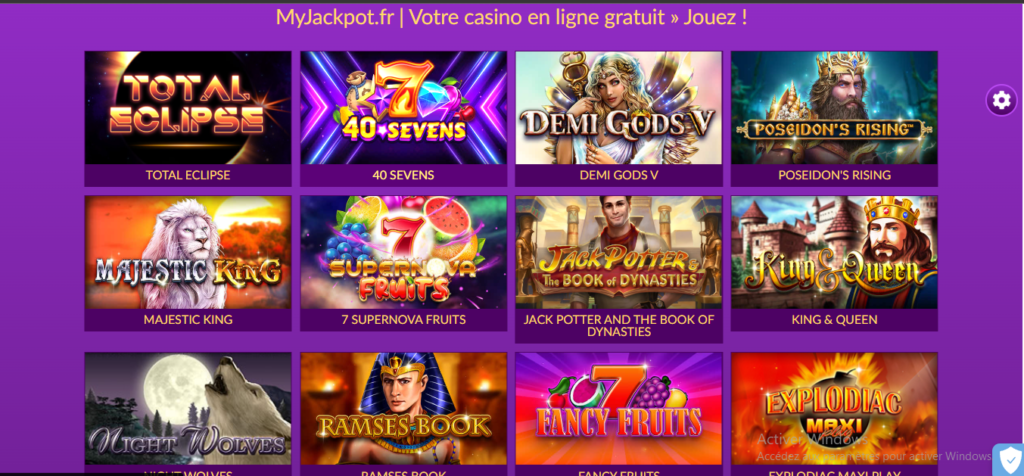Open the Demi Gods V game thumbnail
1024x476 pixels.
[618, 108]
